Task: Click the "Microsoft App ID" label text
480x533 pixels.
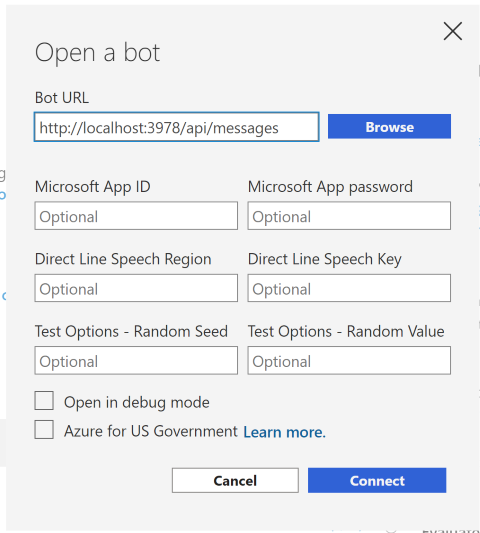Action: [92, 187]
